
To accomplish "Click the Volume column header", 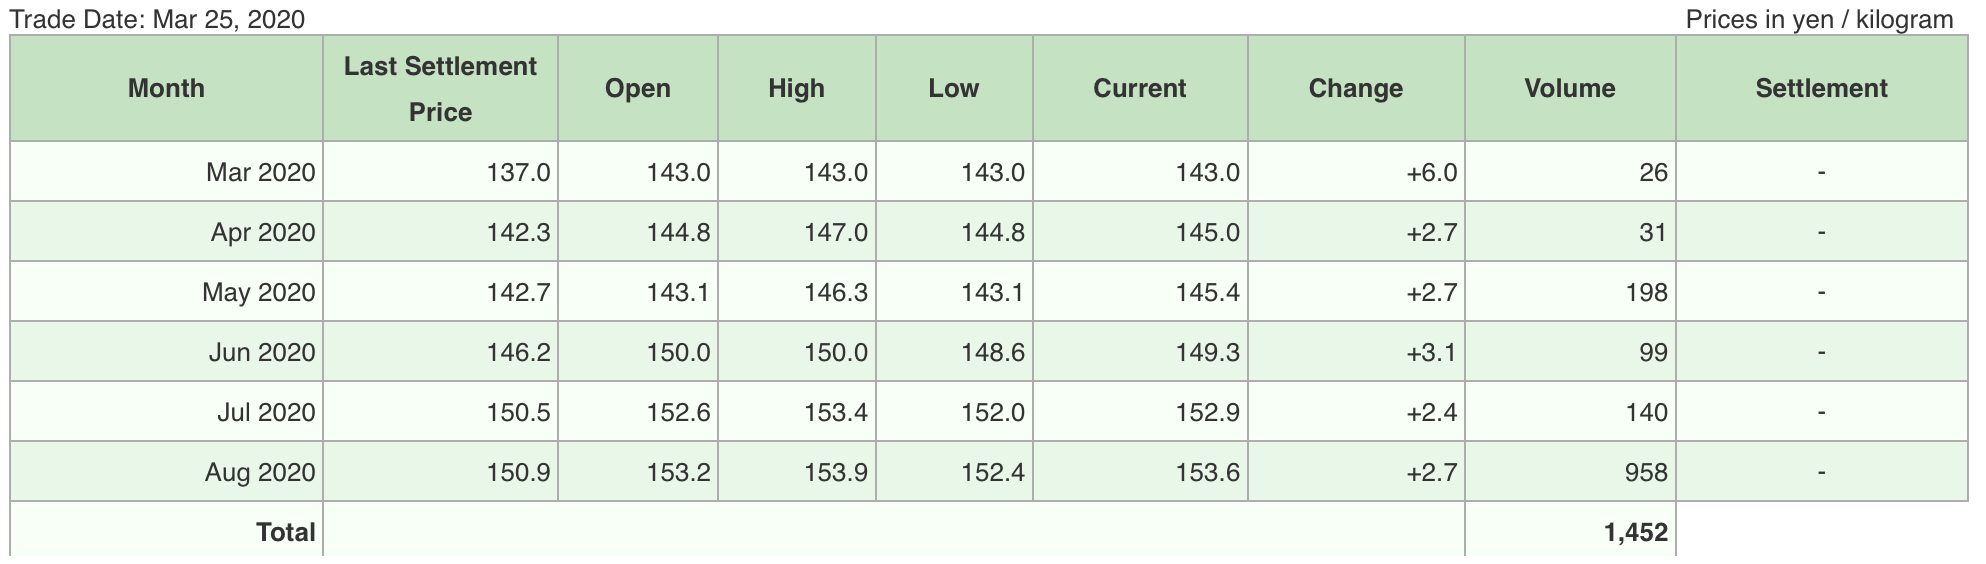I will (1570, 88).
